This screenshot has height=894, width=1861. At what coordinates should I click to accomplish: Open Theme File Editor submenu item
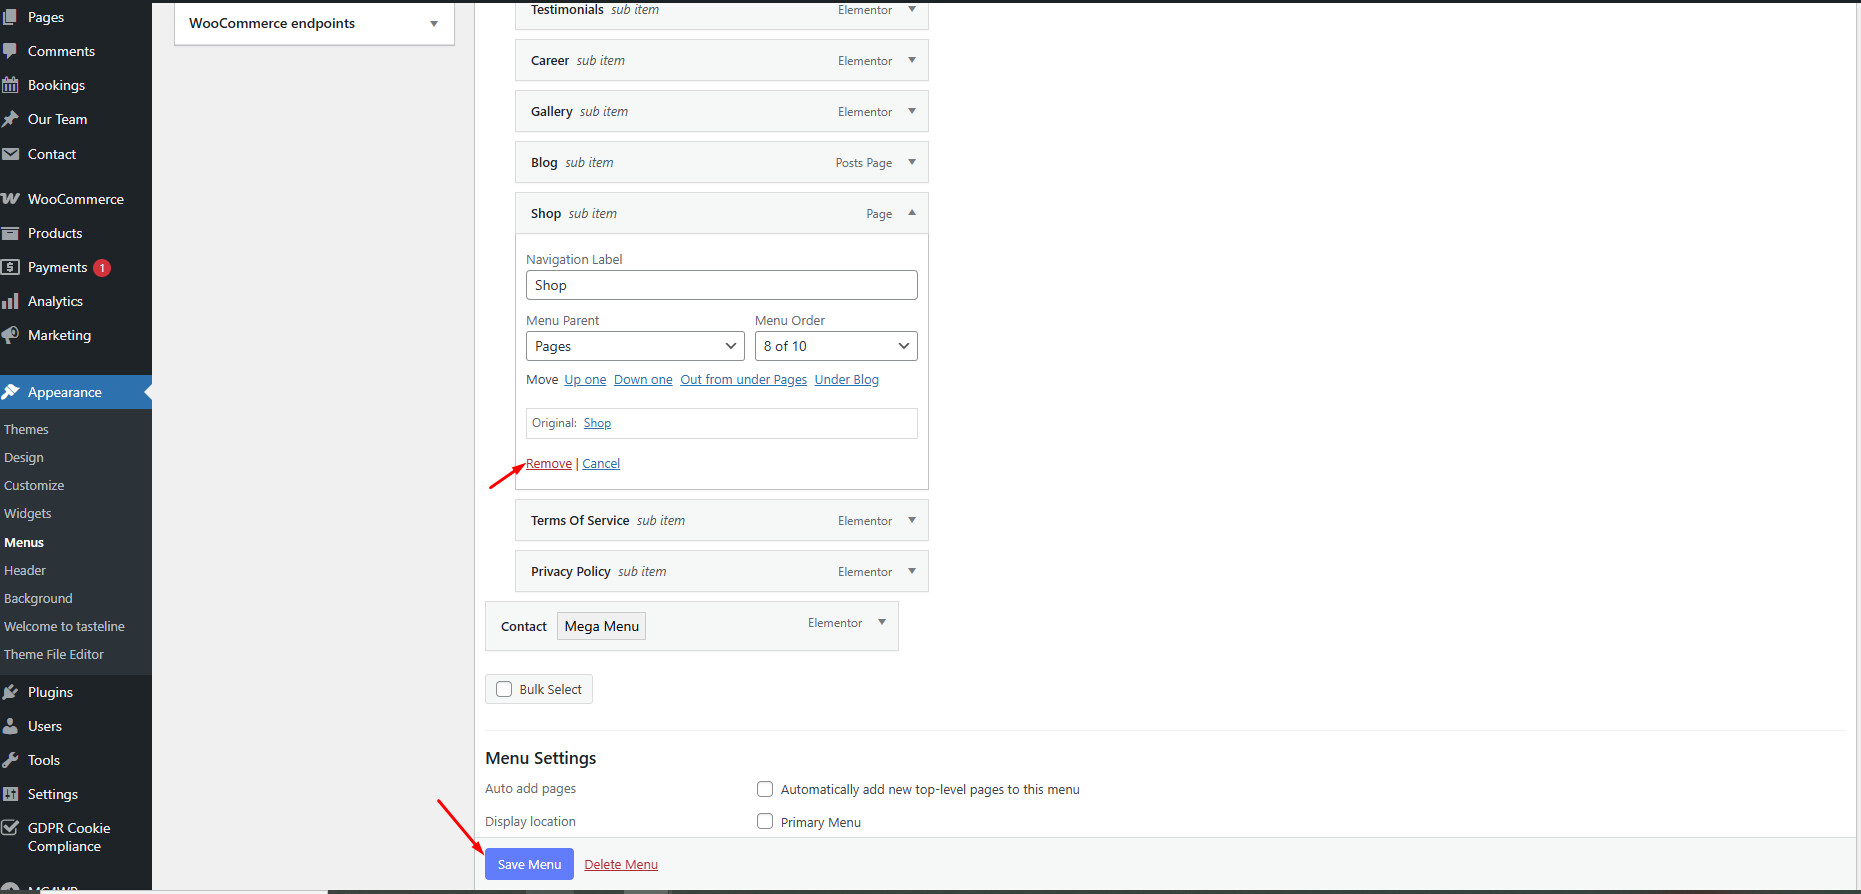point(54,654)
